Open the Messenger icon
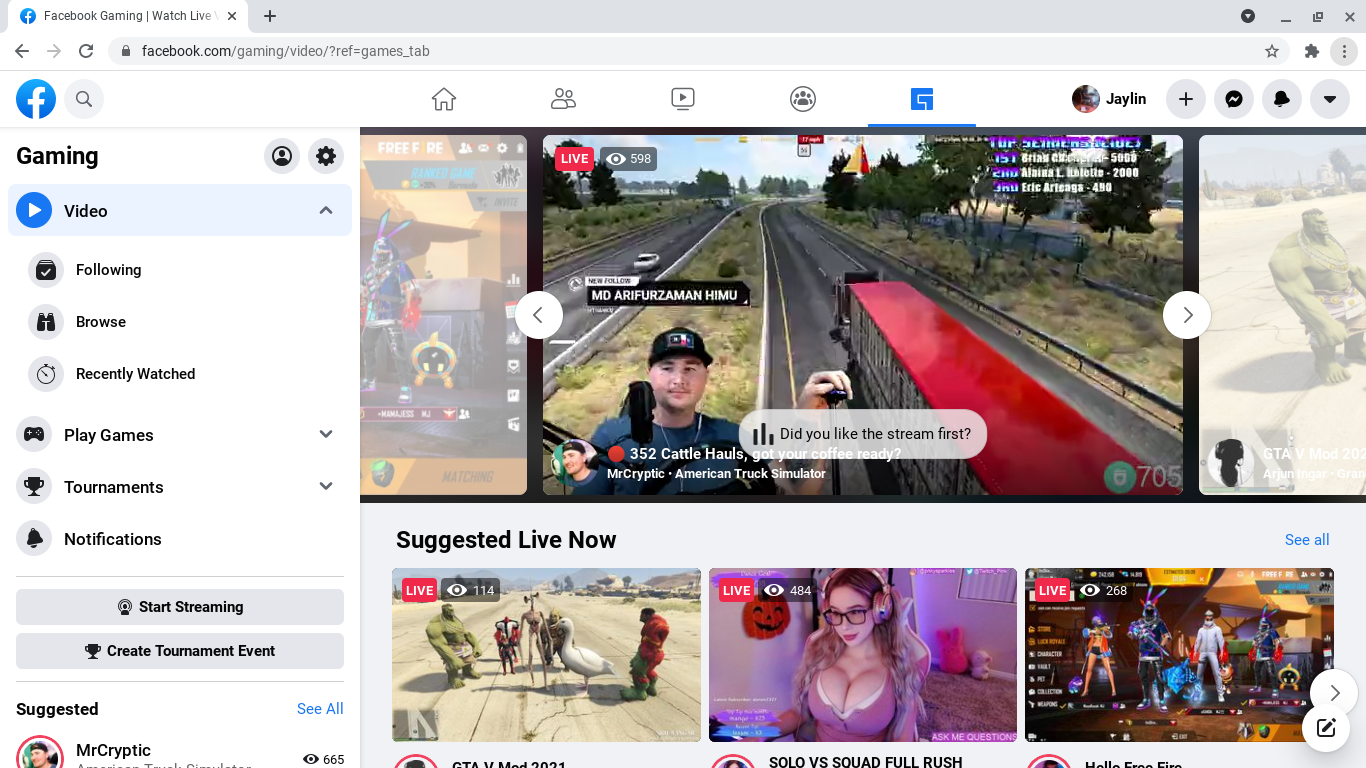The image size is (1366, 768). tap(1234, 99)
